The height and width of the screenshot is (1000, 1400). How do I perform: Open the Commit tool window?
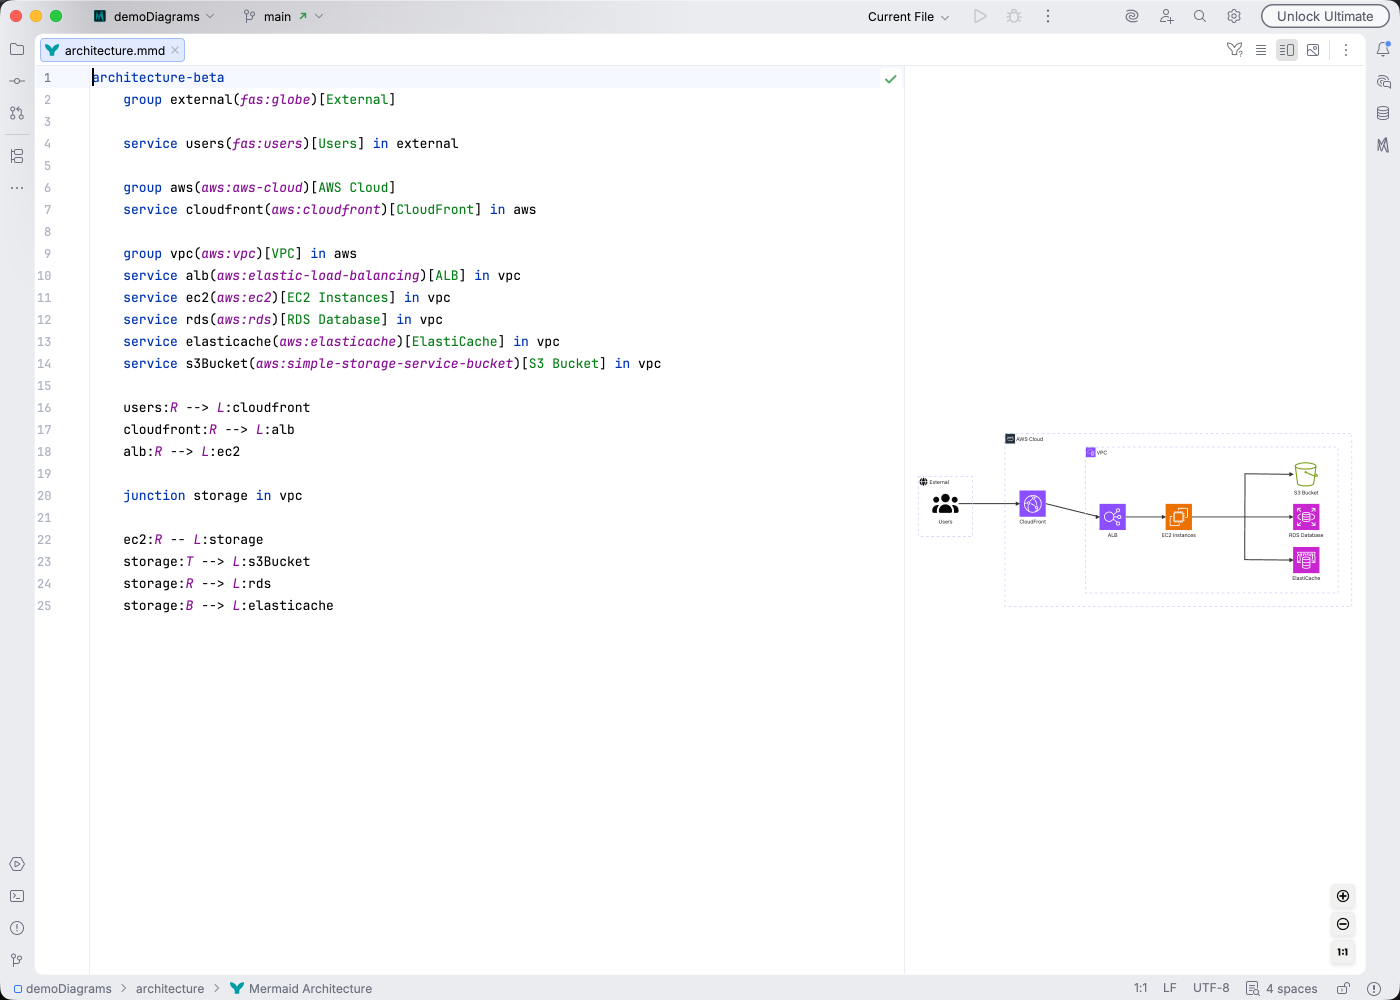click(x=16, y=81)
